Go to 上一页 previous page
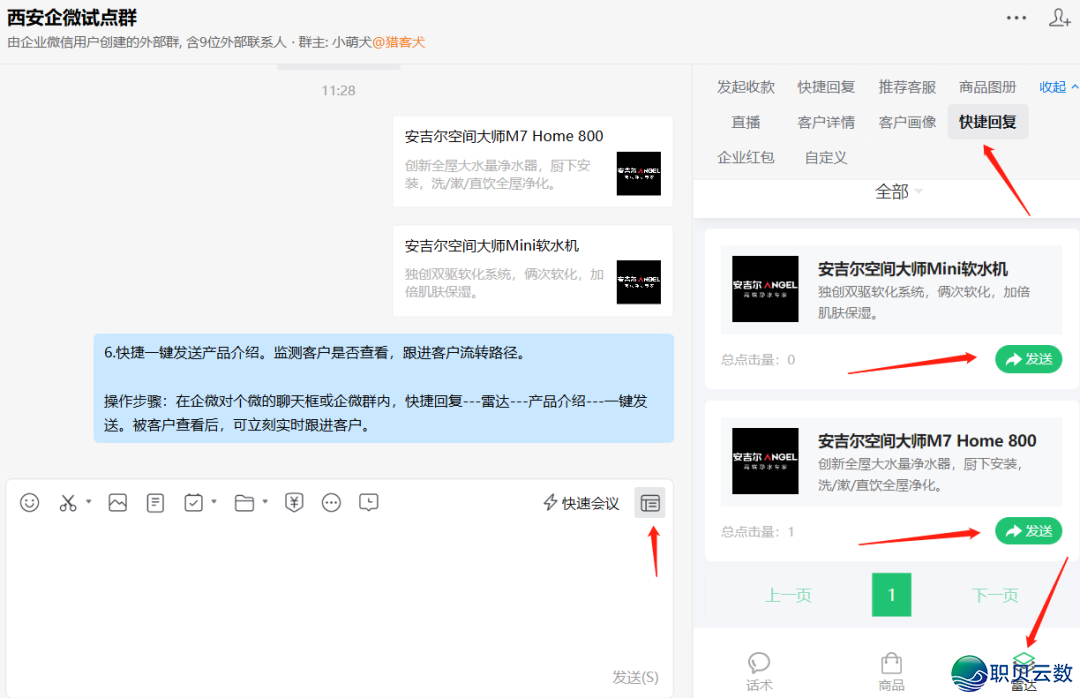This screenshot has height=698, width=1080. coord(789,595)
